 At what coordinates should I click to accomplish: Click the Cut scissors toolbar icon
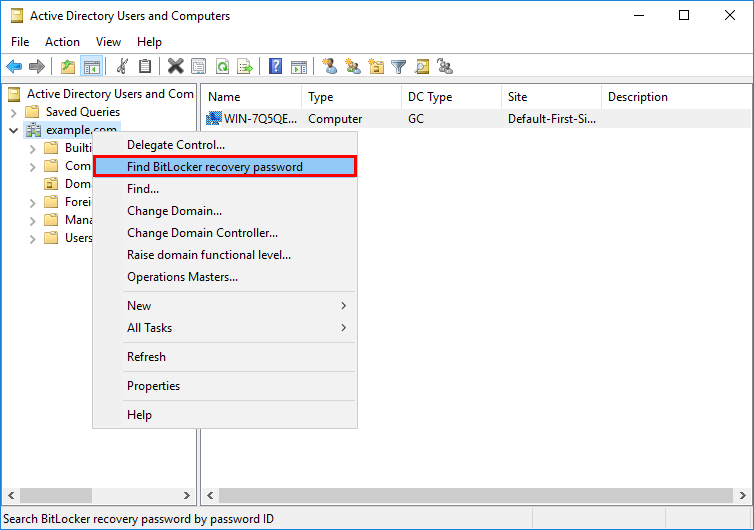123,66
